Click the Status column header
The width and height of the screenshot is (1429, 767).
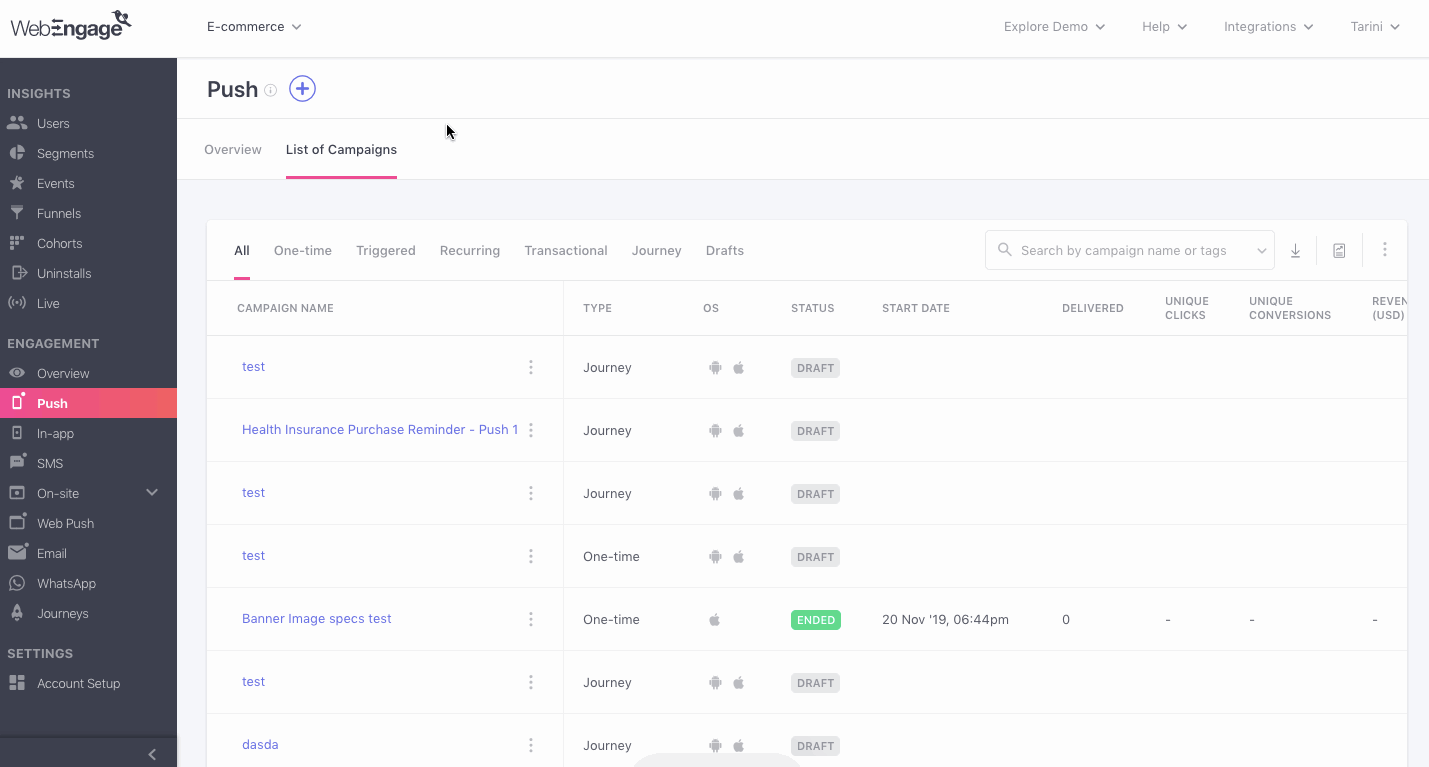(x=812, y=308)
